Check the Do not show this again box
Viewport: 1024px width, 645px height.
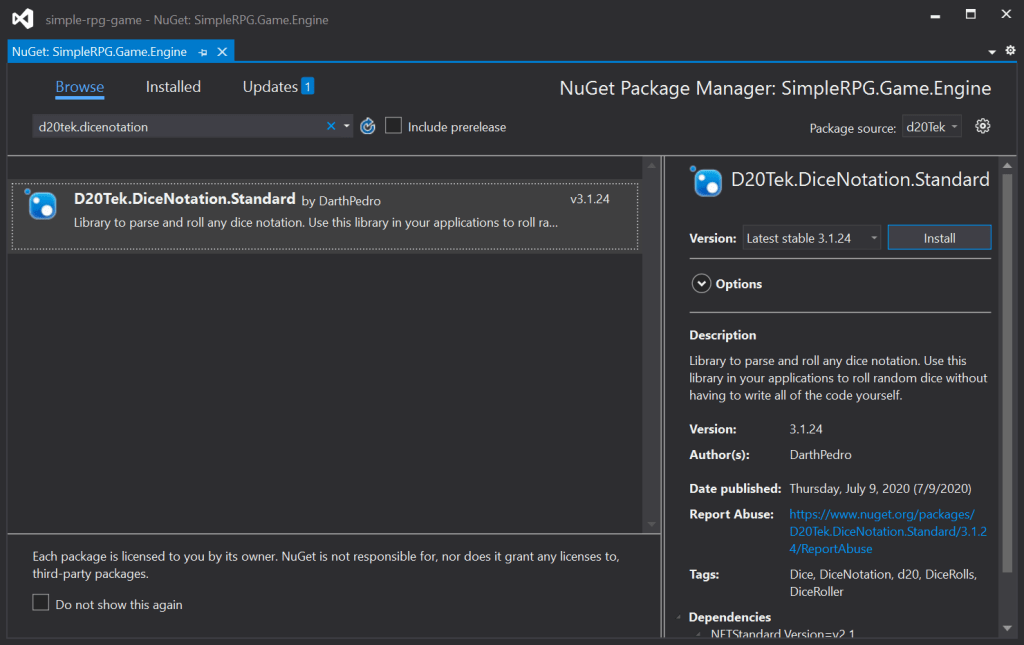click(41, 603)
